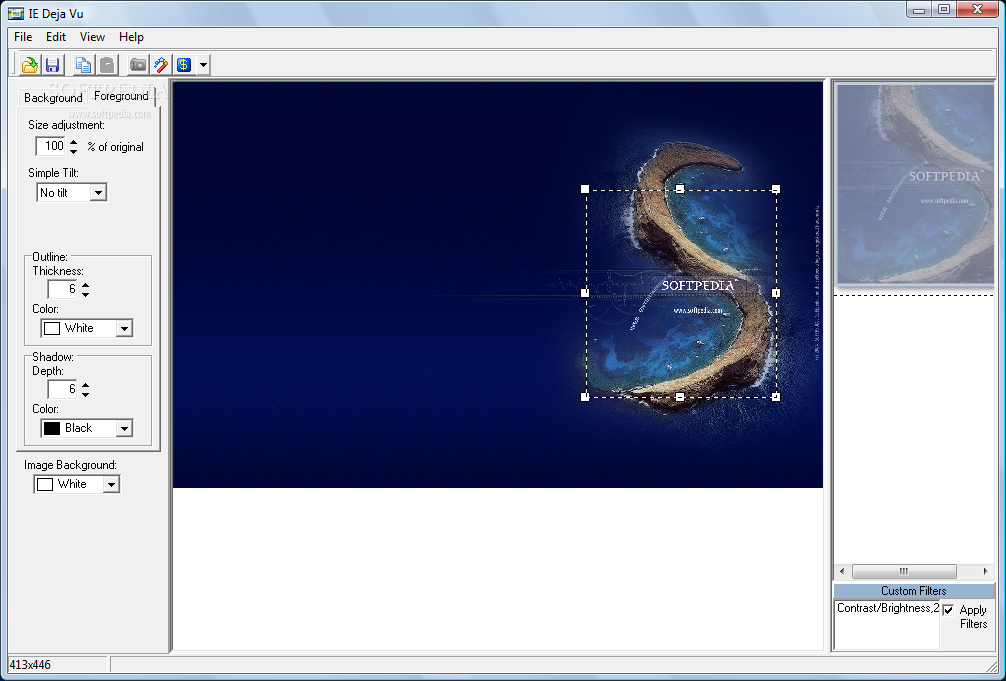Click the Size adjustment value field
1006x681 pixels.
point(51,146)
